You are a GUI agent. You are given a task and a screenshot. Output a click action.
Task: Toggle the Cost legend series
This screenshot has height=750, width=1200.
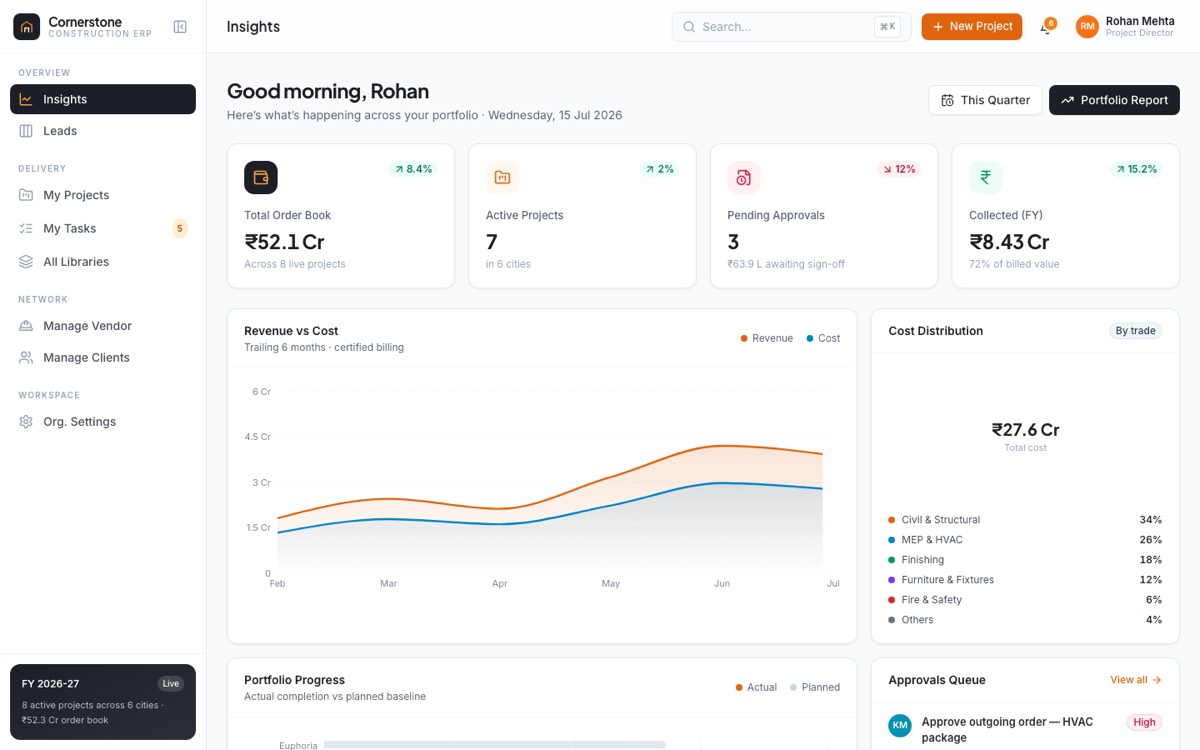coord(824,338)
